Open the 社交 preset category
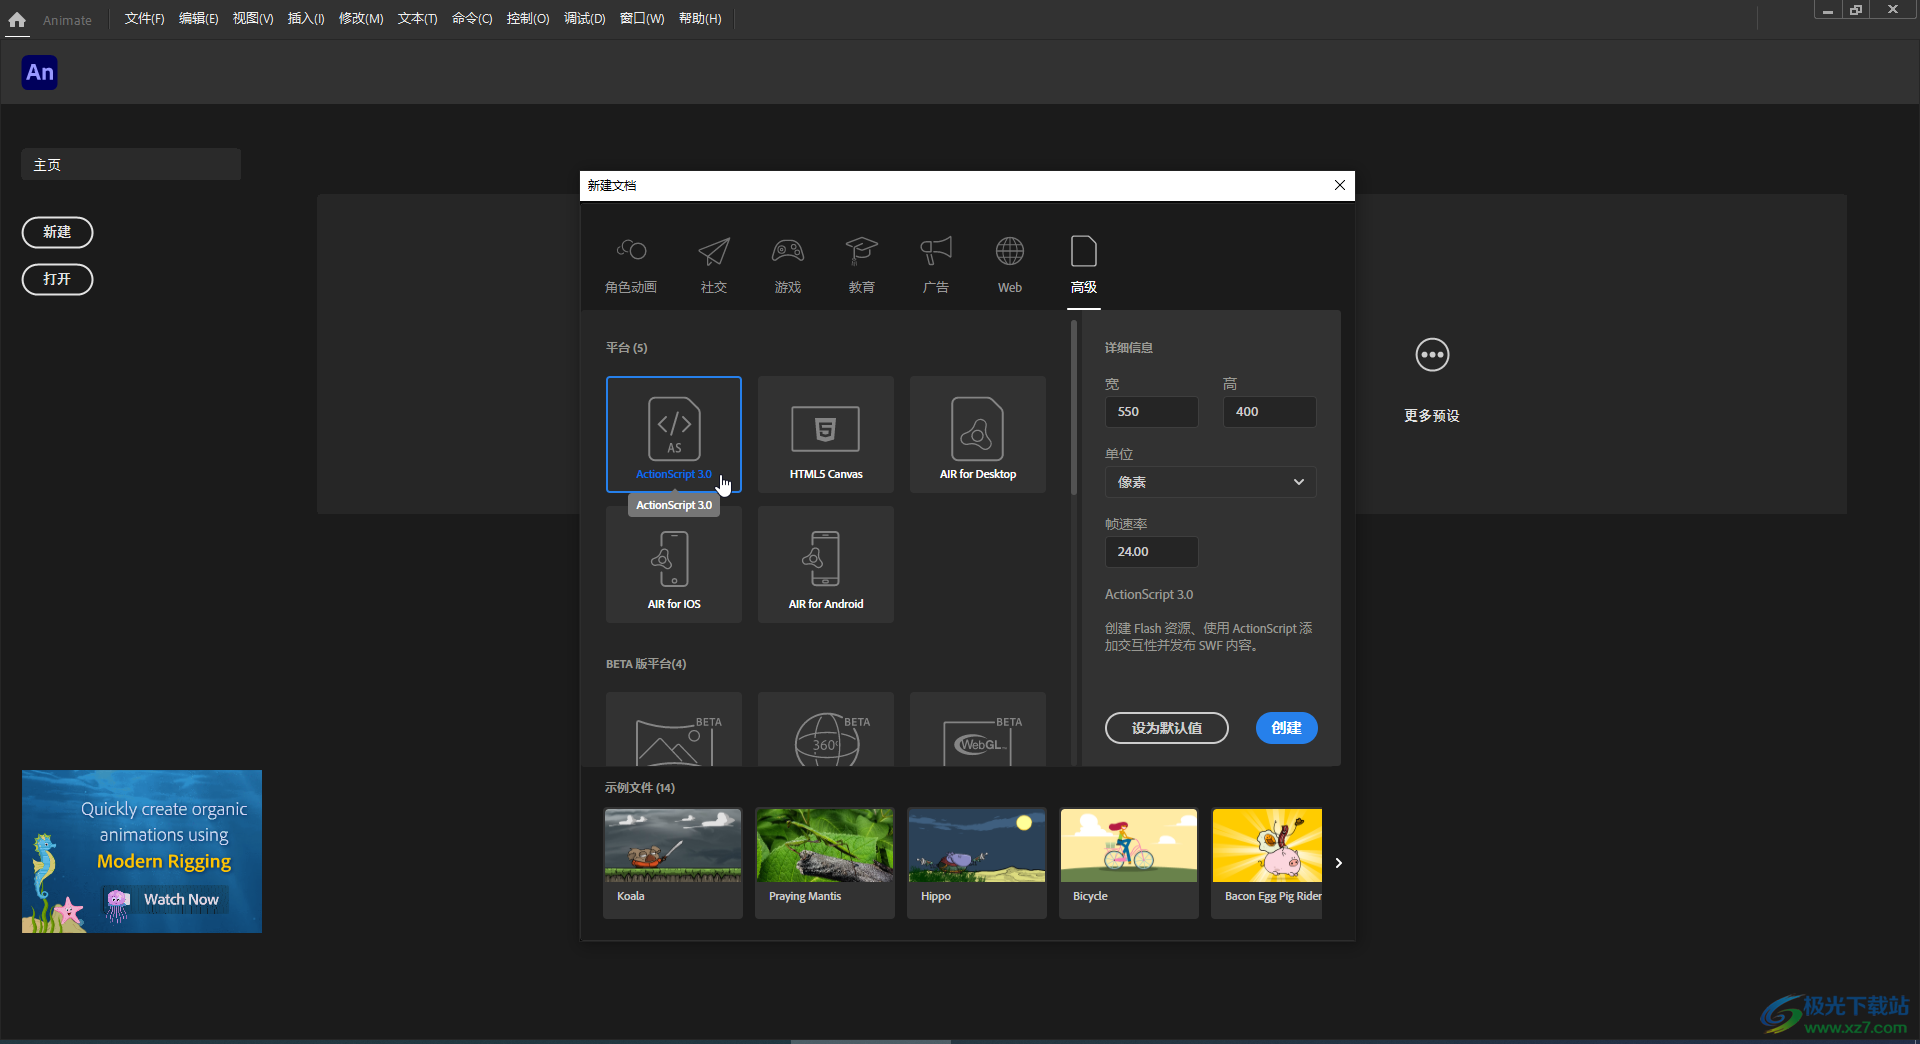This screenshot has height=1044, width=1920. click(x=714, y=265)
